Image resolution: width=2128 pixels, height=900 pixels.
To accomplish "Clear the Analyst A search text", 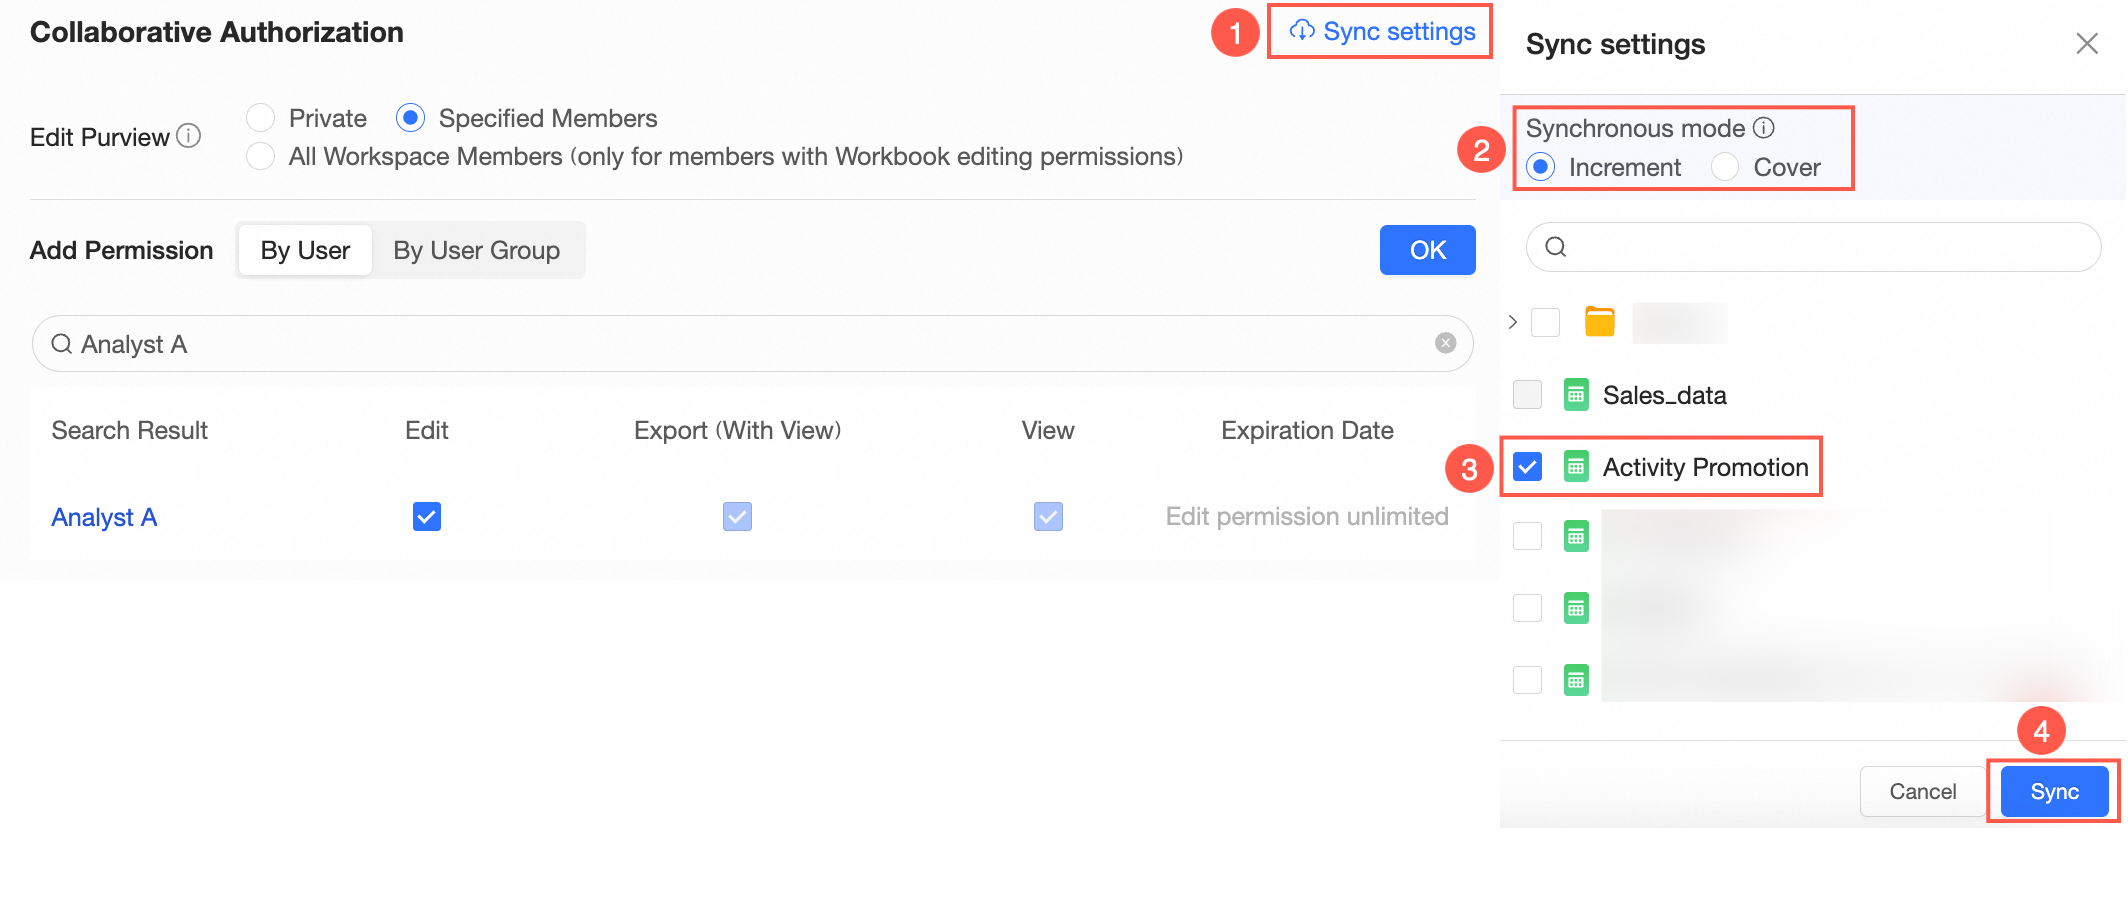I will coord(1445,343).
